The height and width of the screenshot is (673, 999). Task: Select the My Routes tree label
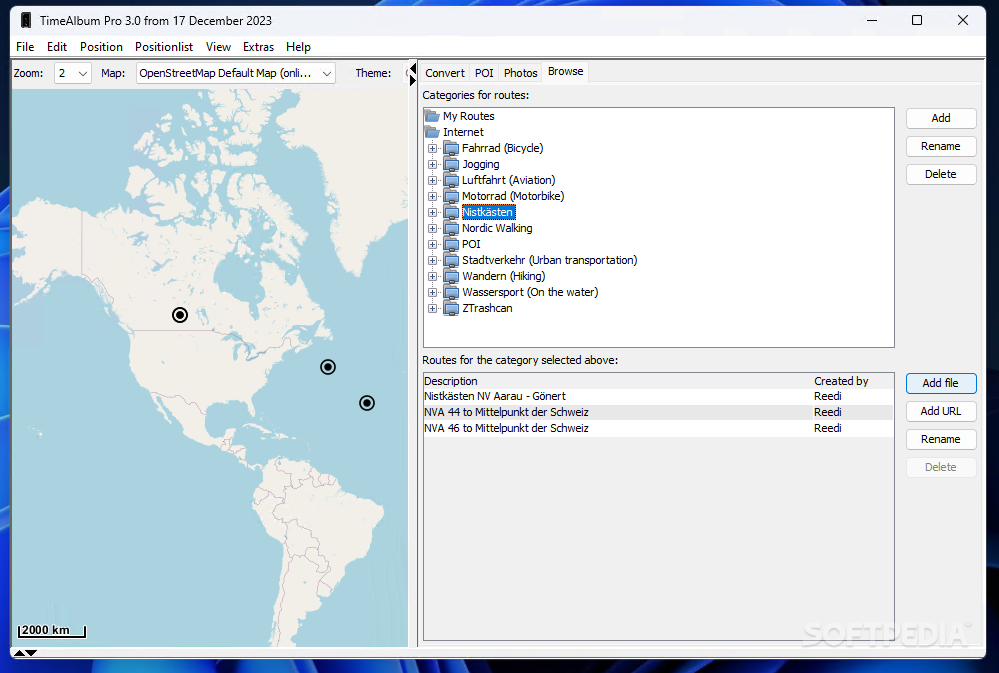click(468, 116)
